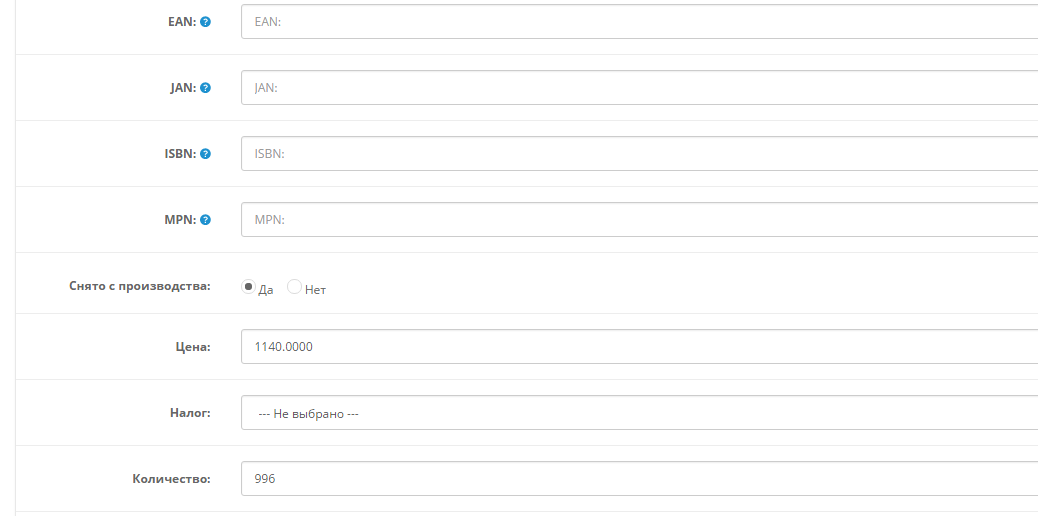Click the "EAN:" label text
The height and width of the screenshot is (516, 1038).
(181, 21)
